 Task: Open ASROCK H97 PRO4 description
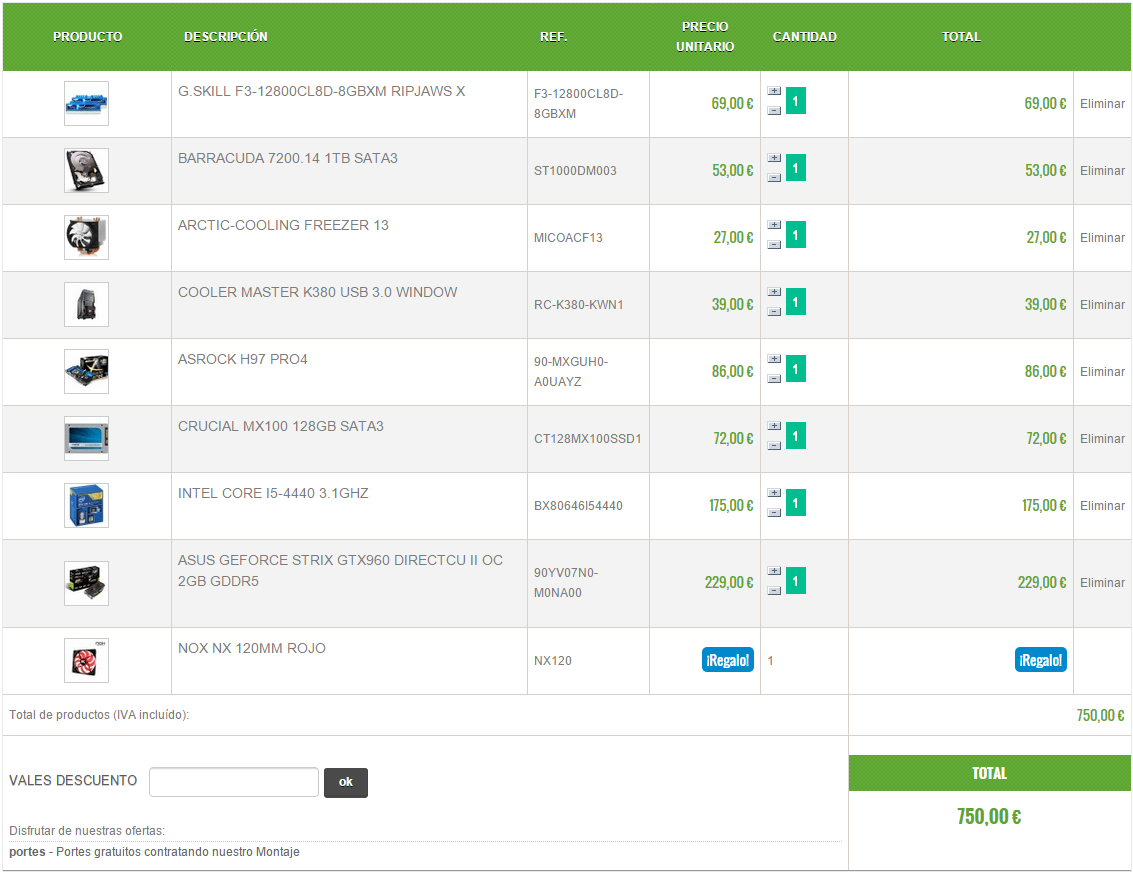pos(243,360)
